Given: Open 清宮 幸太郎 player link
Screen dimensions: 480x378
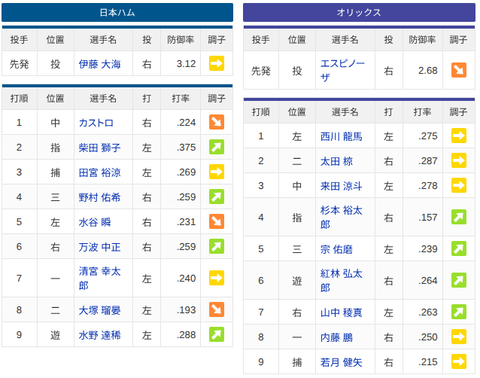Looking at the screenshot, I should tap(99, 278).
